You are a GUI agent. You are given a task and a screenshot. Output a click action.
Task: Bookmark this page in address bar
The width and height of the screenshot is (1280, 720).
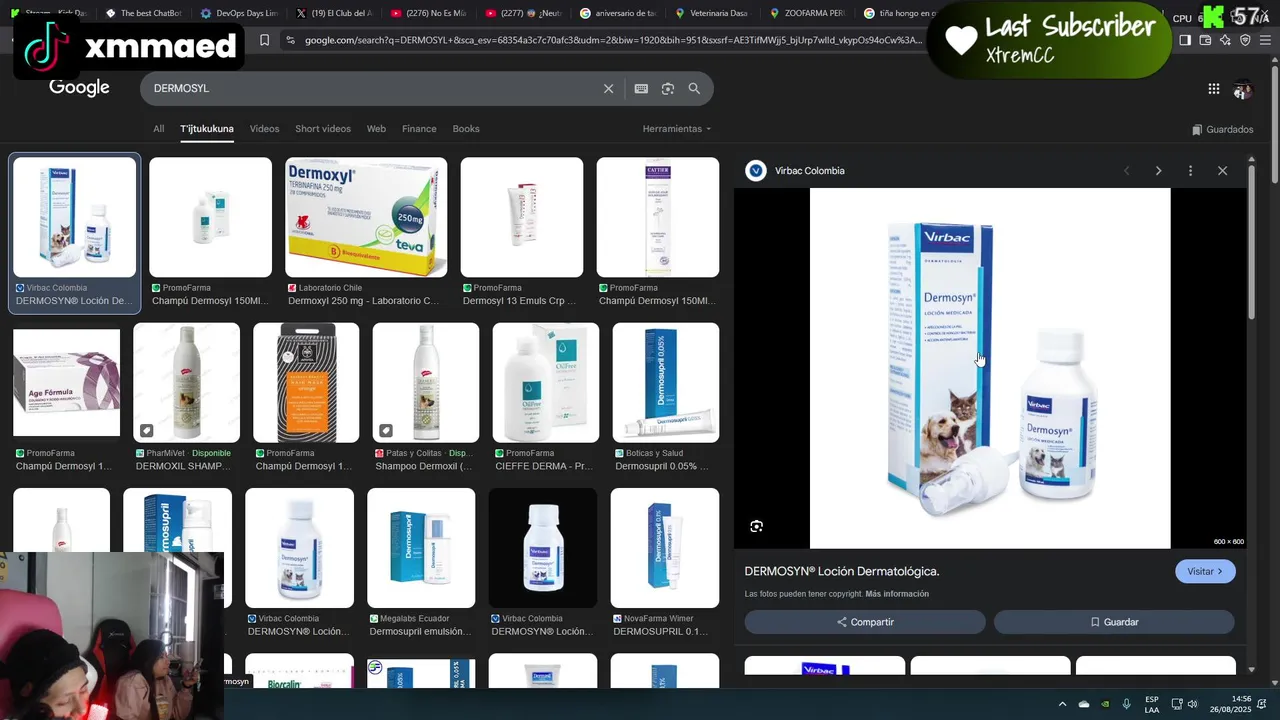(264, 40)
